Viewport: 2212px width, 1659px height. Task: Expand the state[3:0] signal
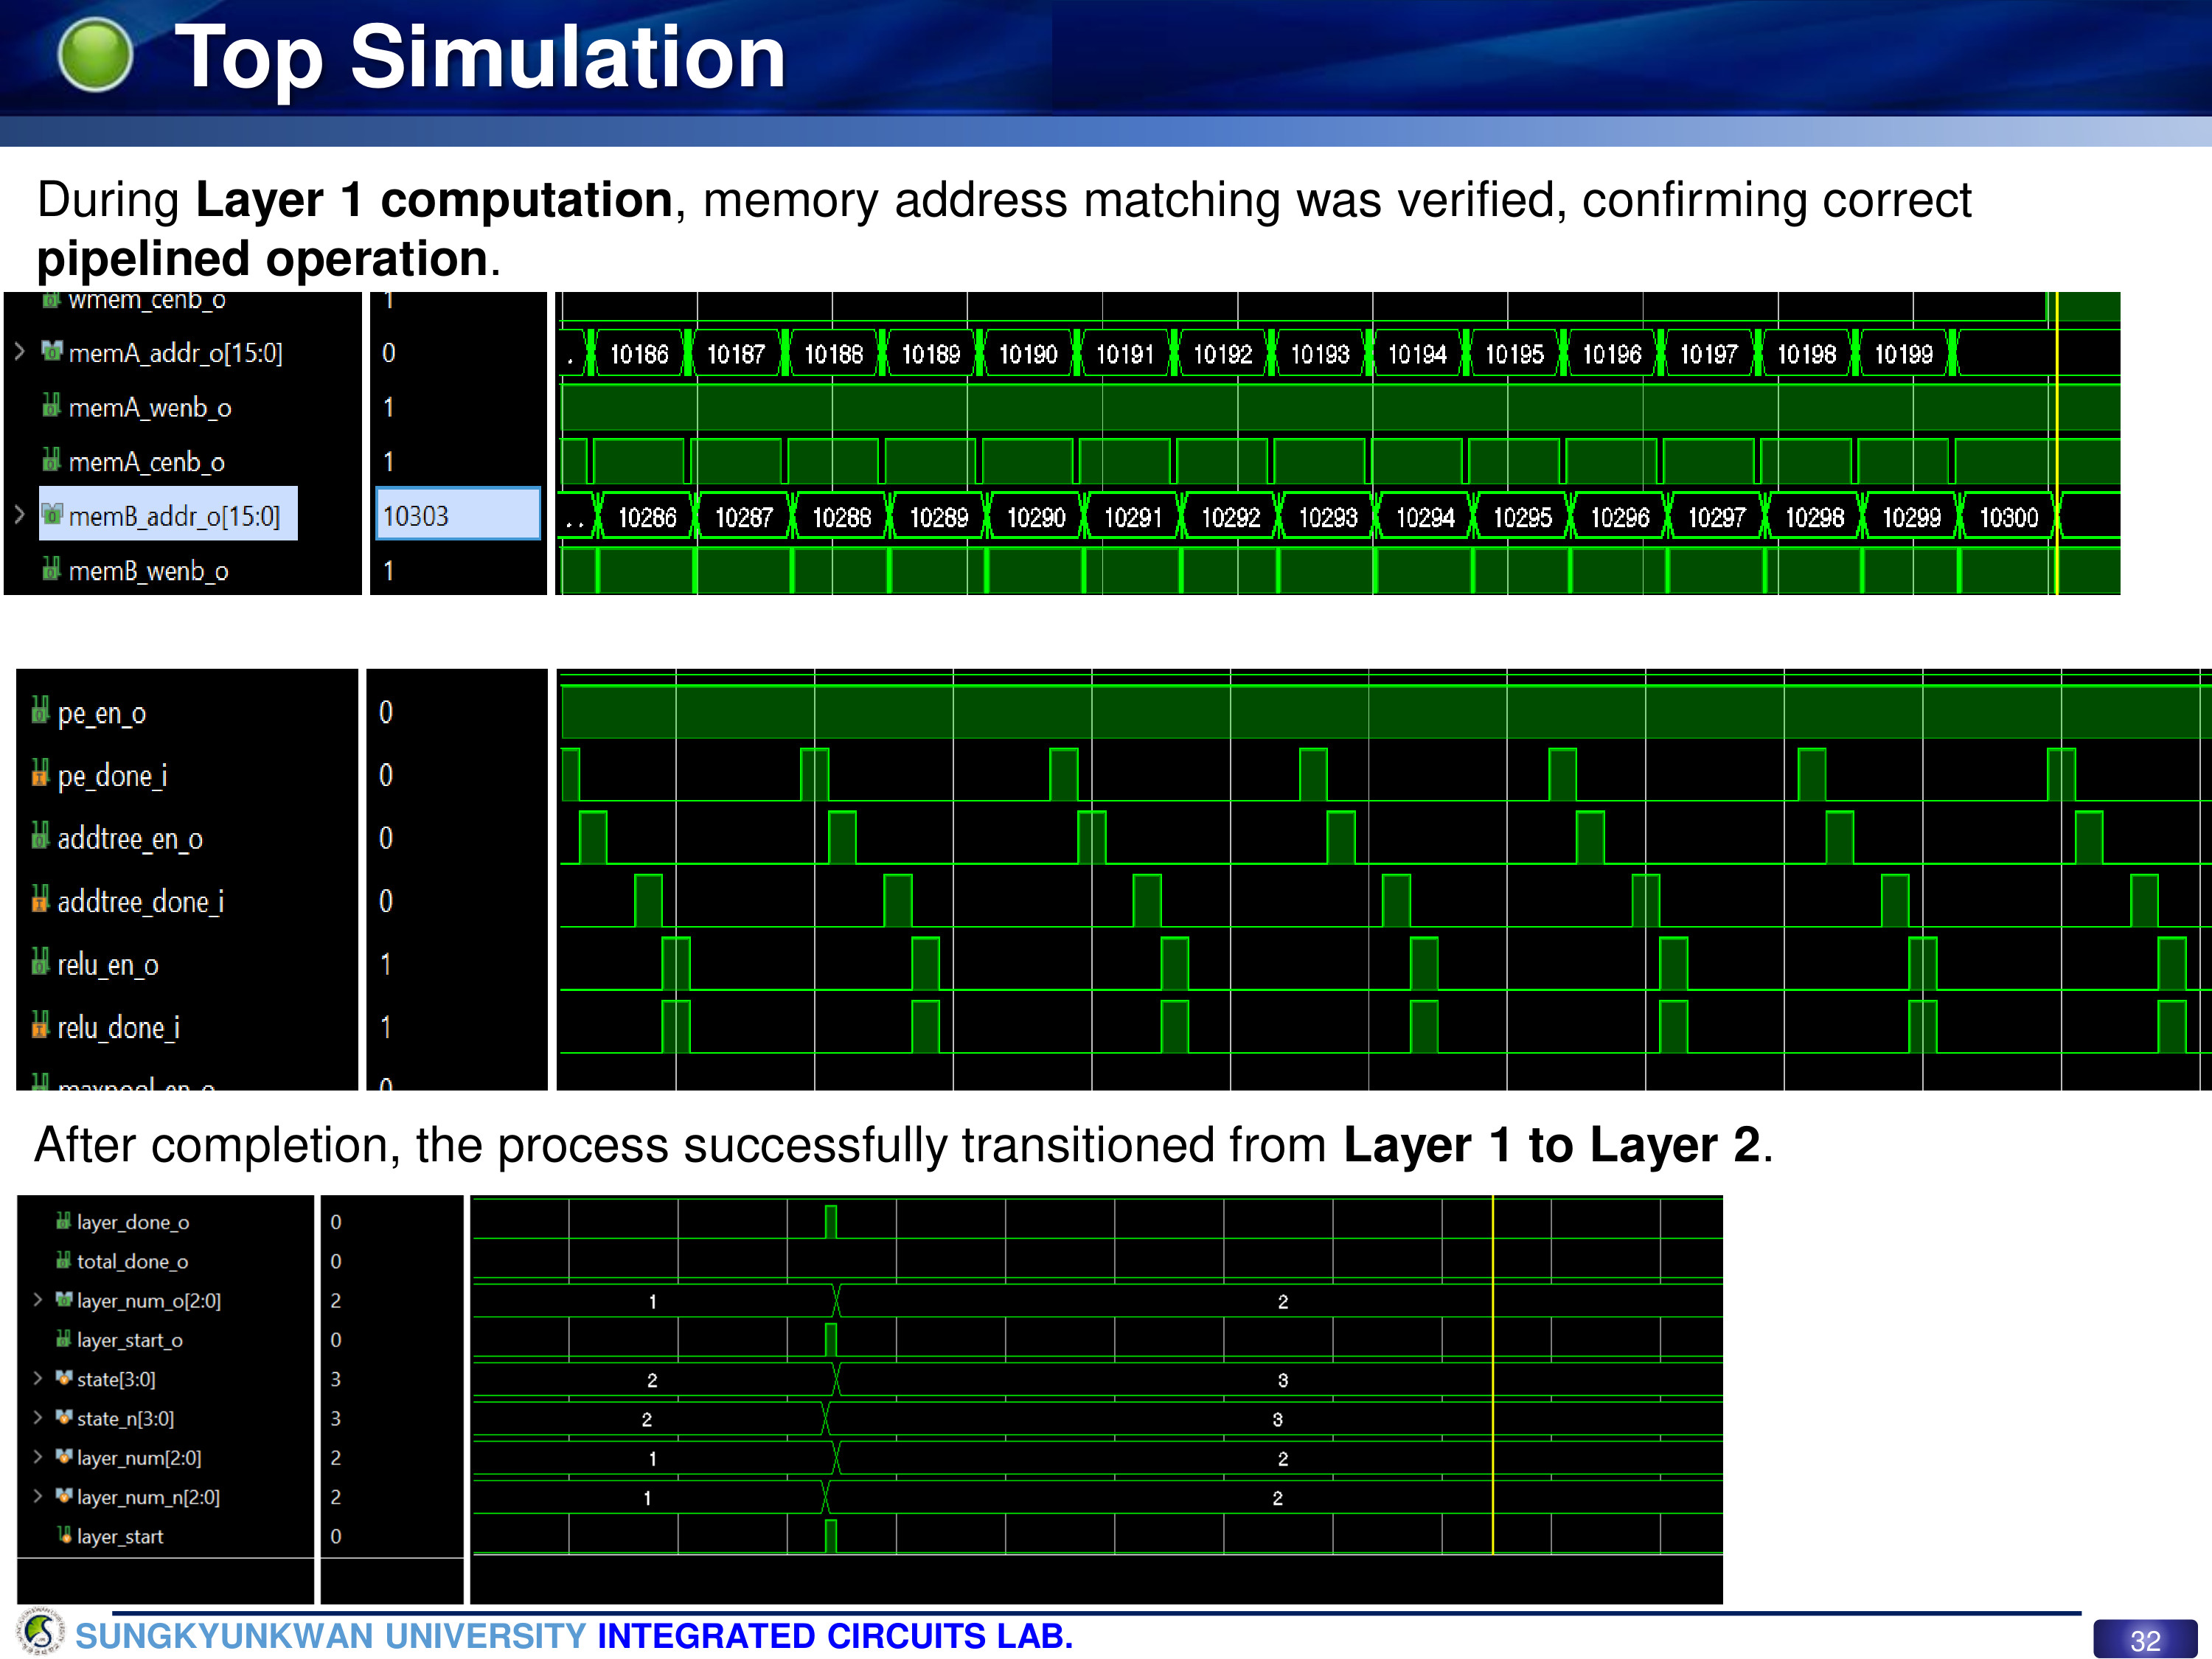point(37,1378)
